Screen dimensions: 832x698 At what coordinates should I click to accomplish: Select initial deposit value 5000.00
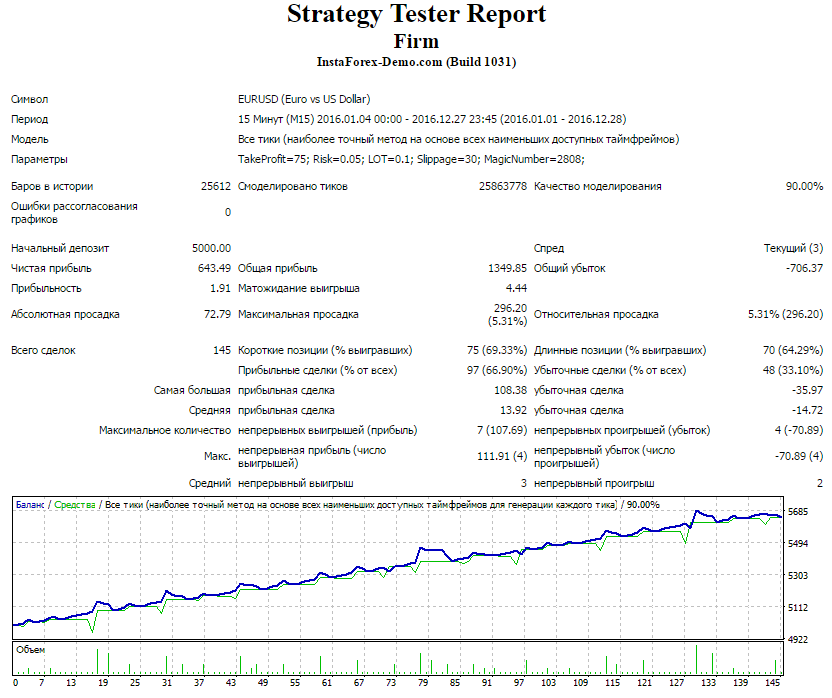point(212,248)
